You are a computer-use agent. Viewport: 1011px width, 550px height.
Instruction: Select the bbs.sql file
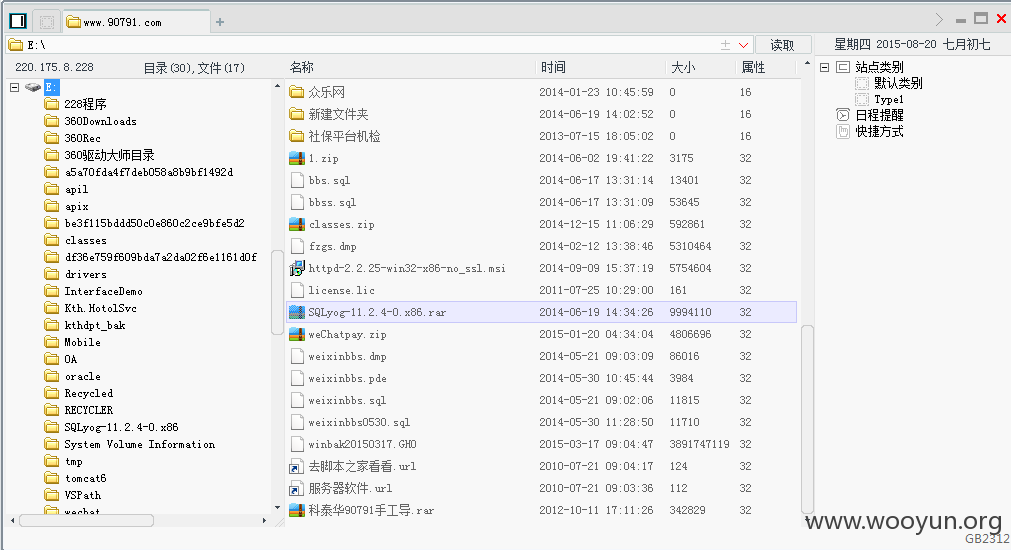[x=329, y=180]
